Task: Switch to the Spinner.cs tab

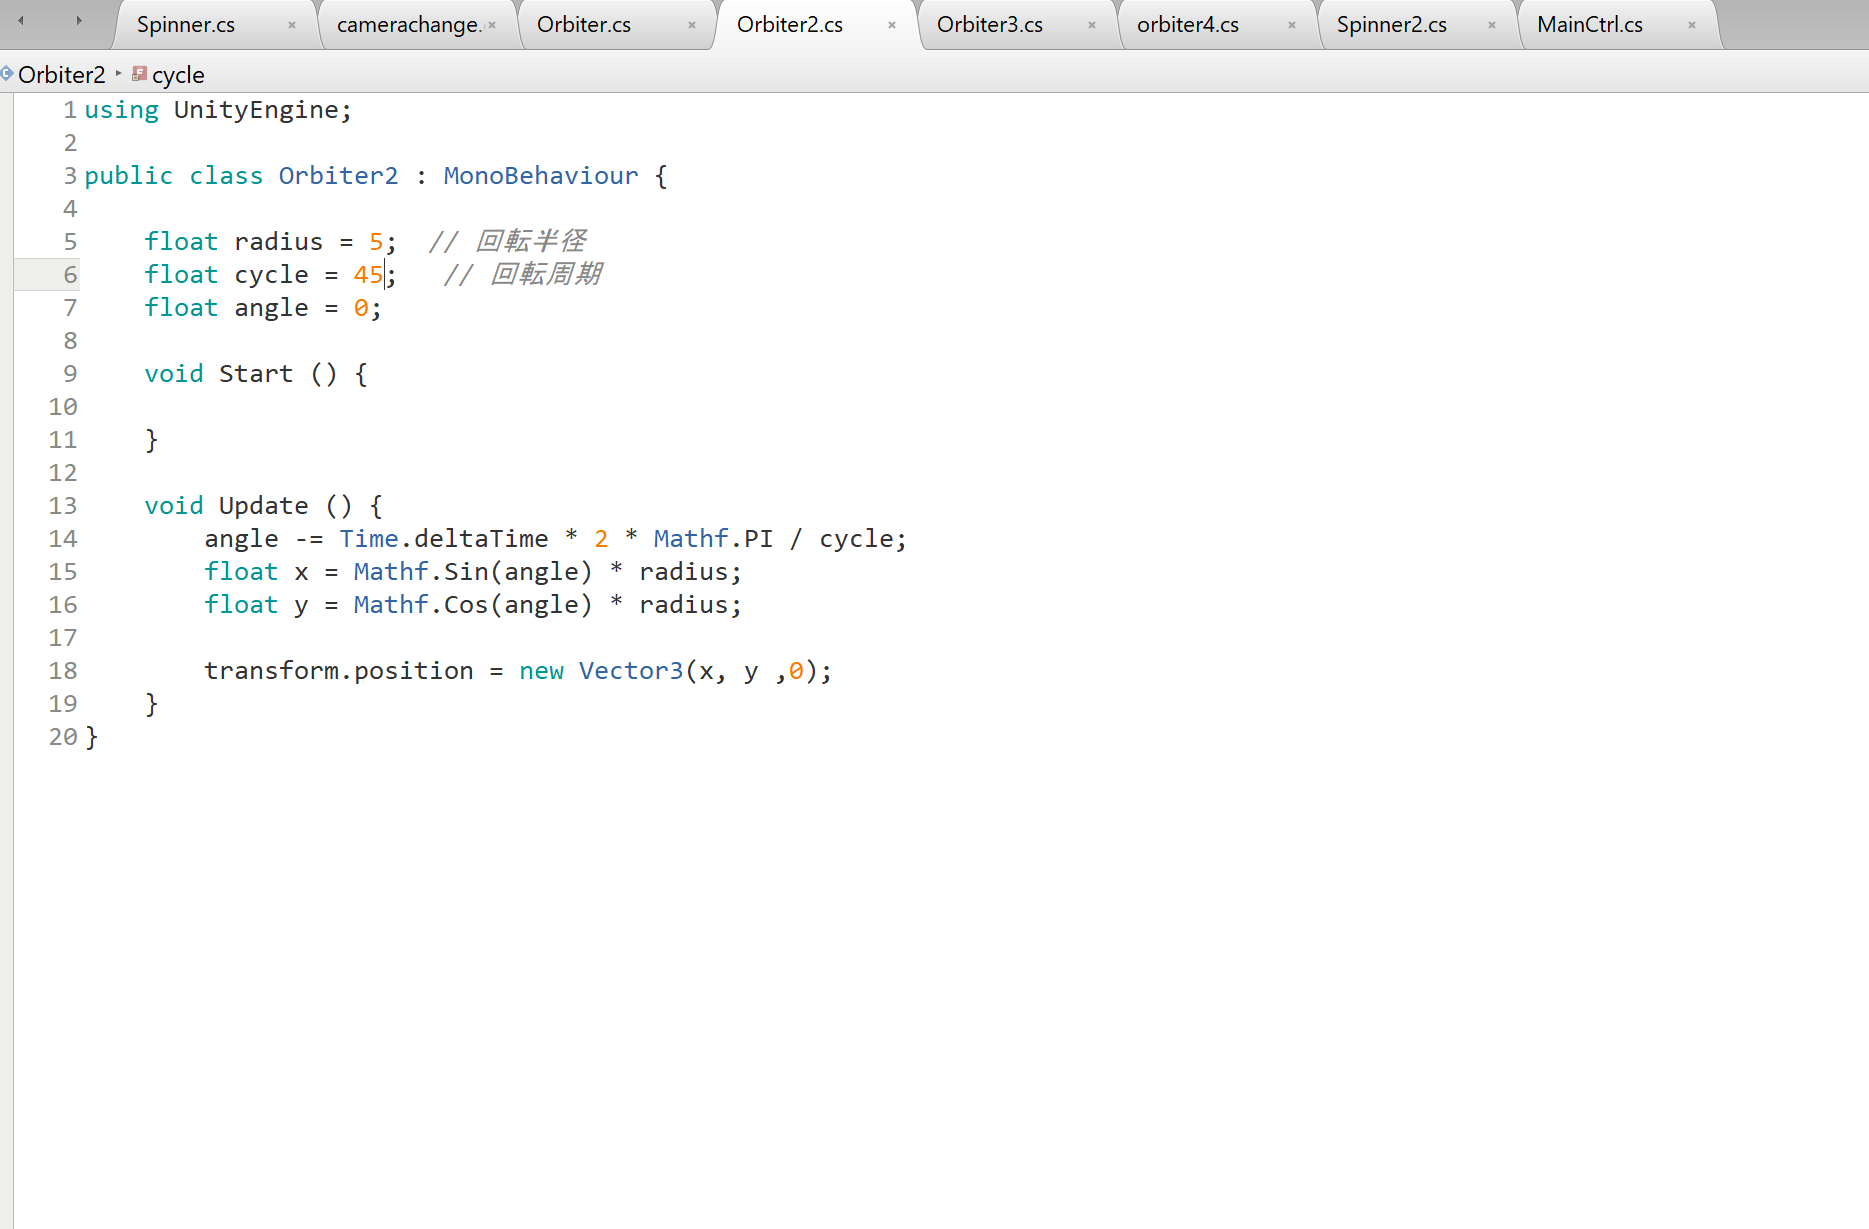Action: pos(186,25)
